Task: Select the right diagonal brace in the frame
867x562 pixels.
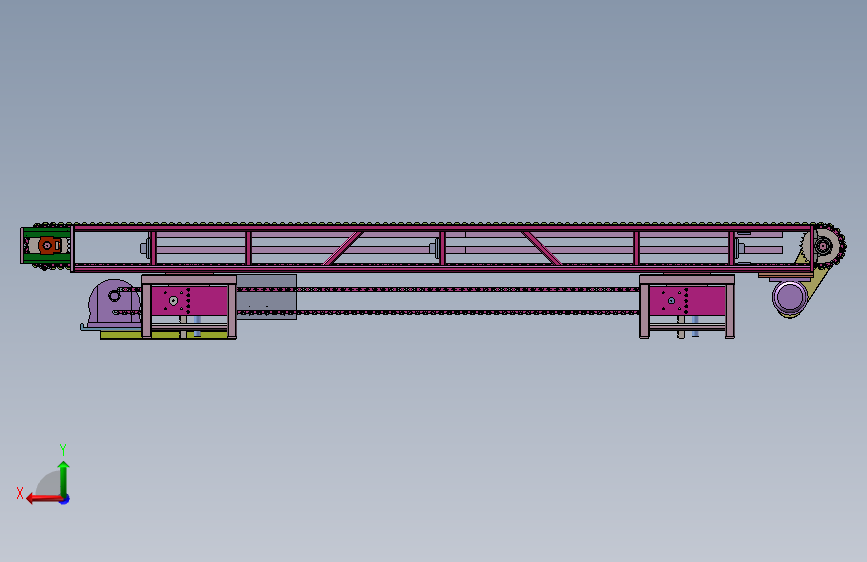Action: [x=541, y=248]
